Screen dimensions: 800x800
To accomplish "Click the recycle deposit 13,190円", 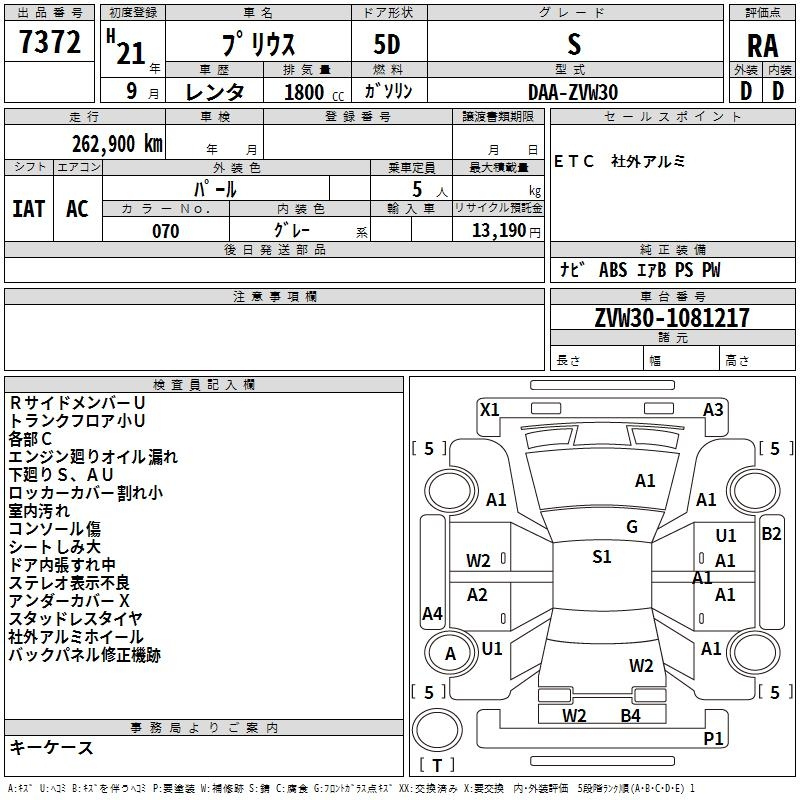I will [506, 231].
